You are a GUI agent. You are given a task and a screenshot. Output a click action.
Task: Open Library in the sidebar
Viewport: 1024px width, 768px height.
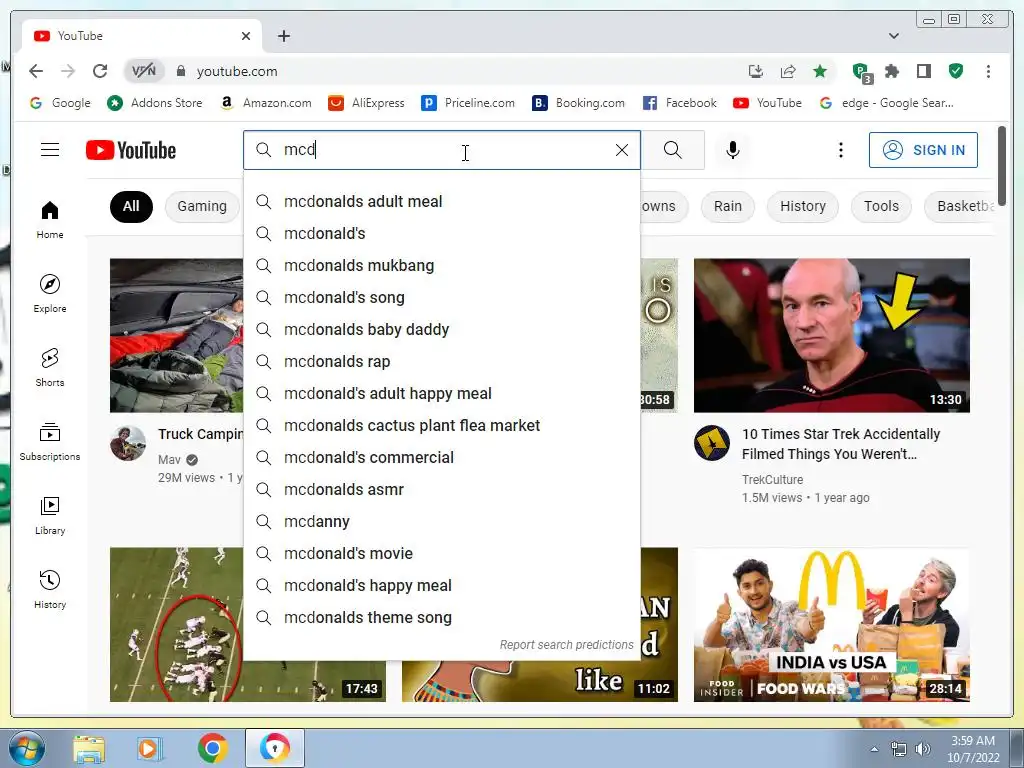pos(50,516)
